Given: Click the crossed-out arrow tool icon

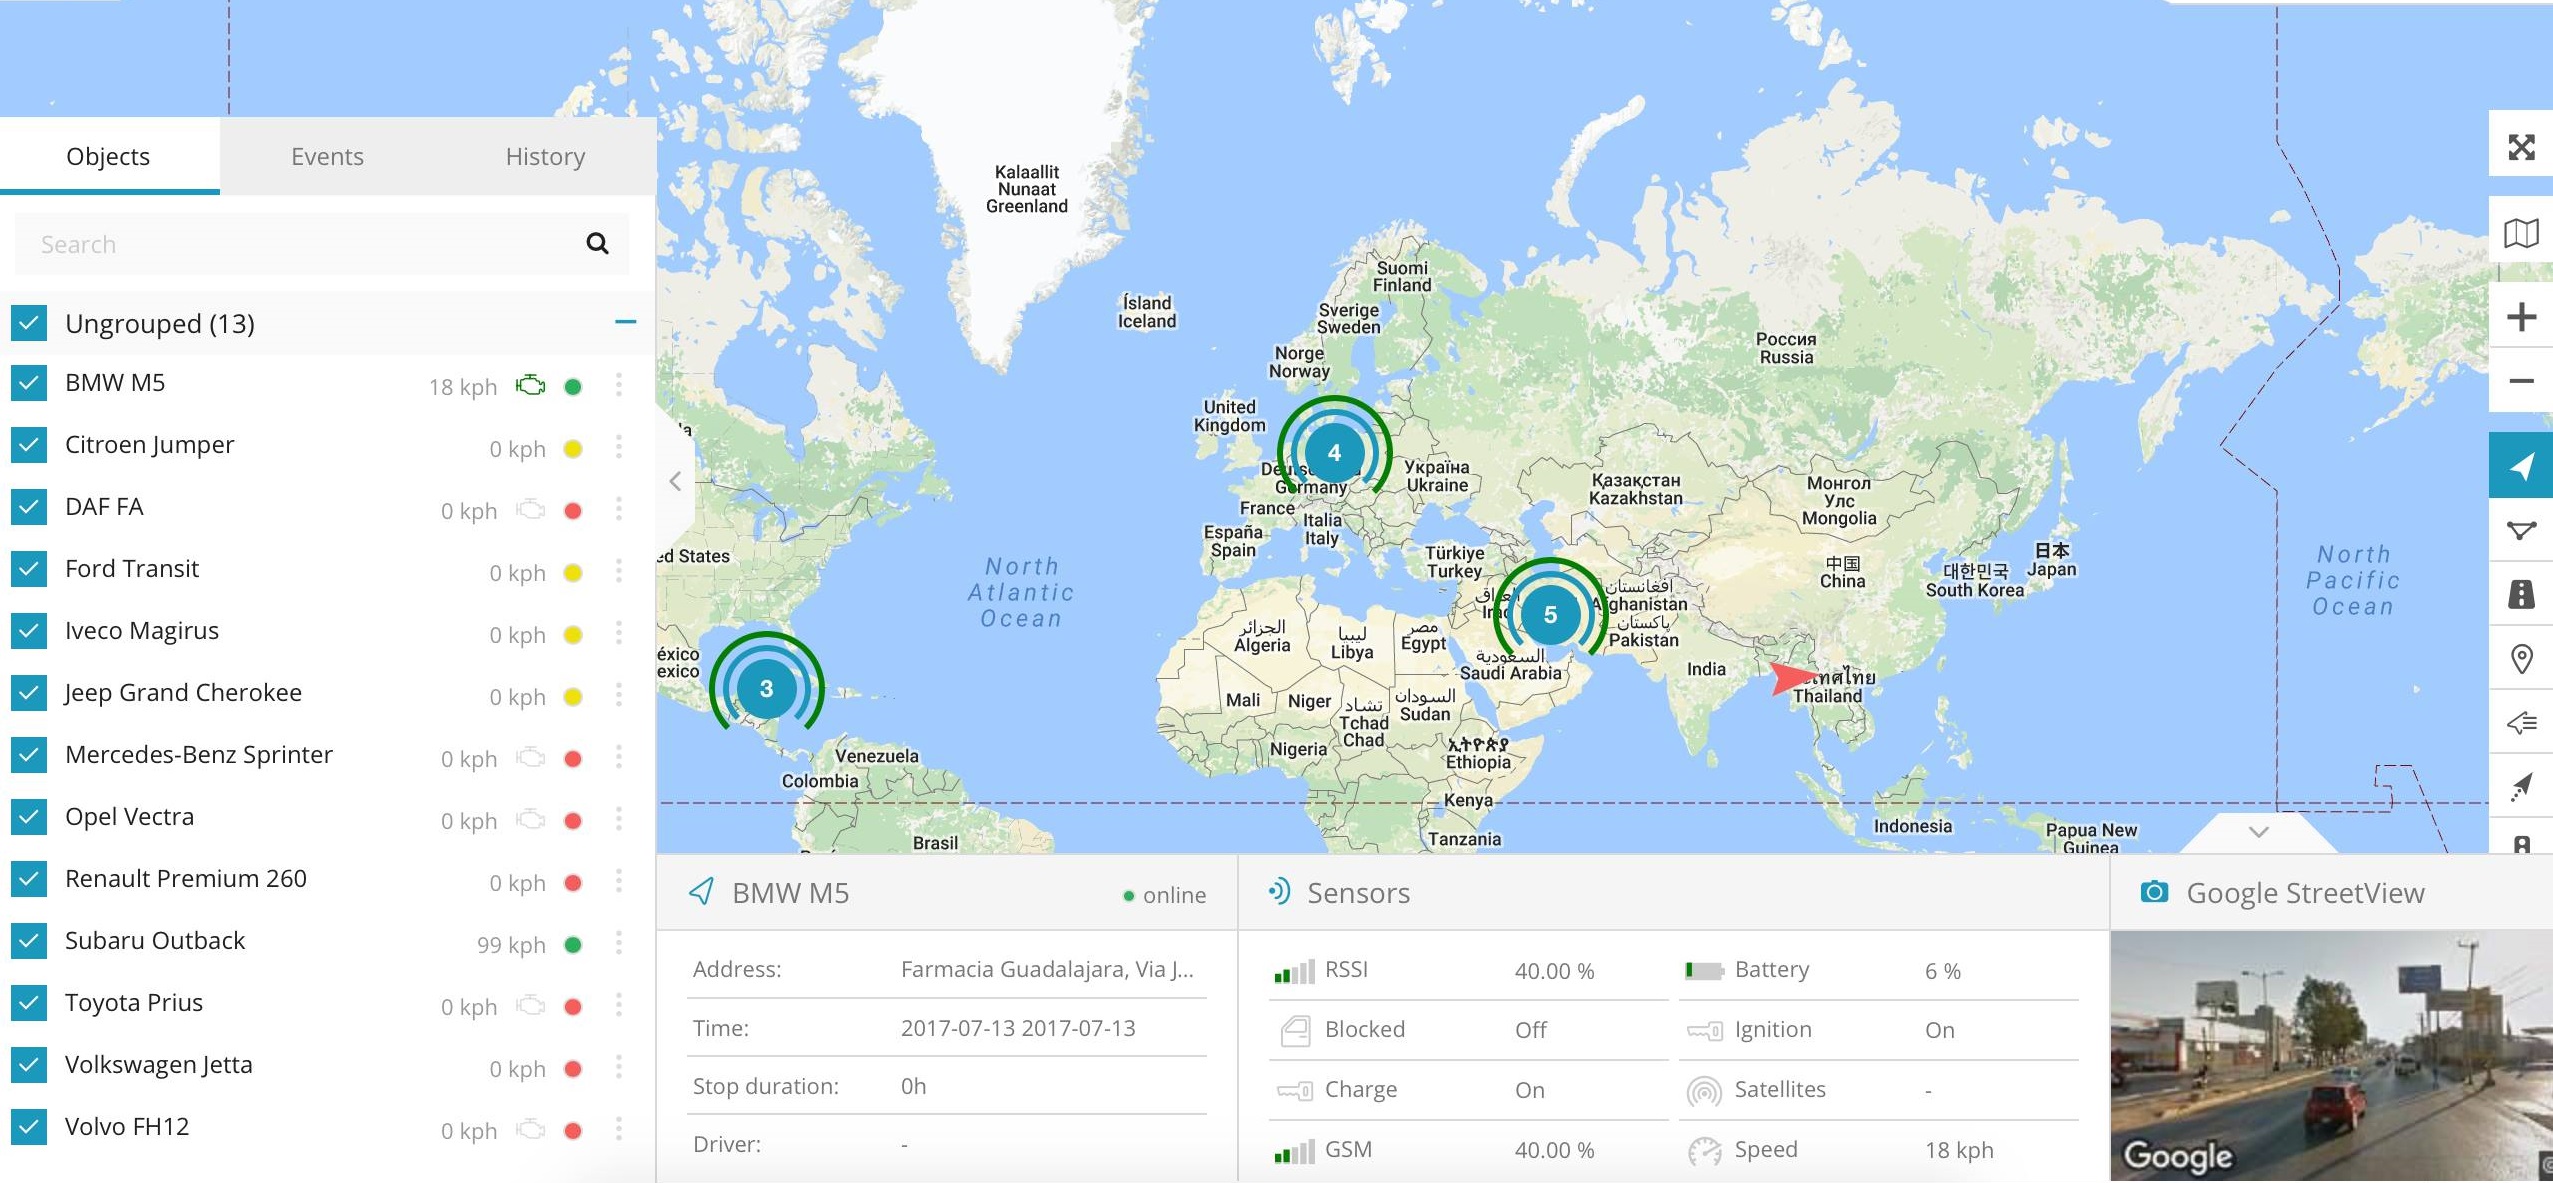Looking at the screenshot, I should point(2521,787).
